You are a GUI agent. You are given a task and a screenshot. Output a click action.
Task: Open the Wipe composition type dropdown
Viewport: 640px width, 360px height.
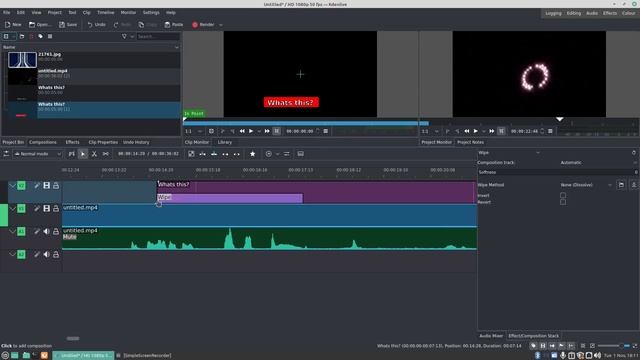pyautogui.click(x=509, y=153)
